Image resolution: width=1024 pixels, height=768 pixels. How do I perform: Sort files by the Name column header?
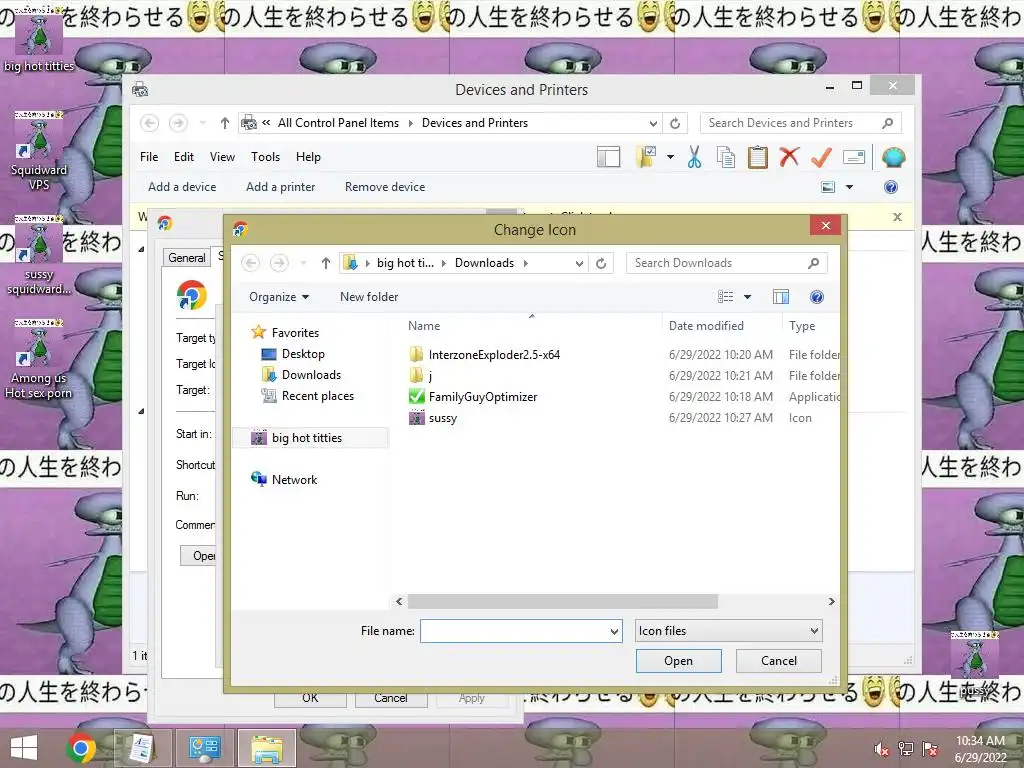pos(424,326)
